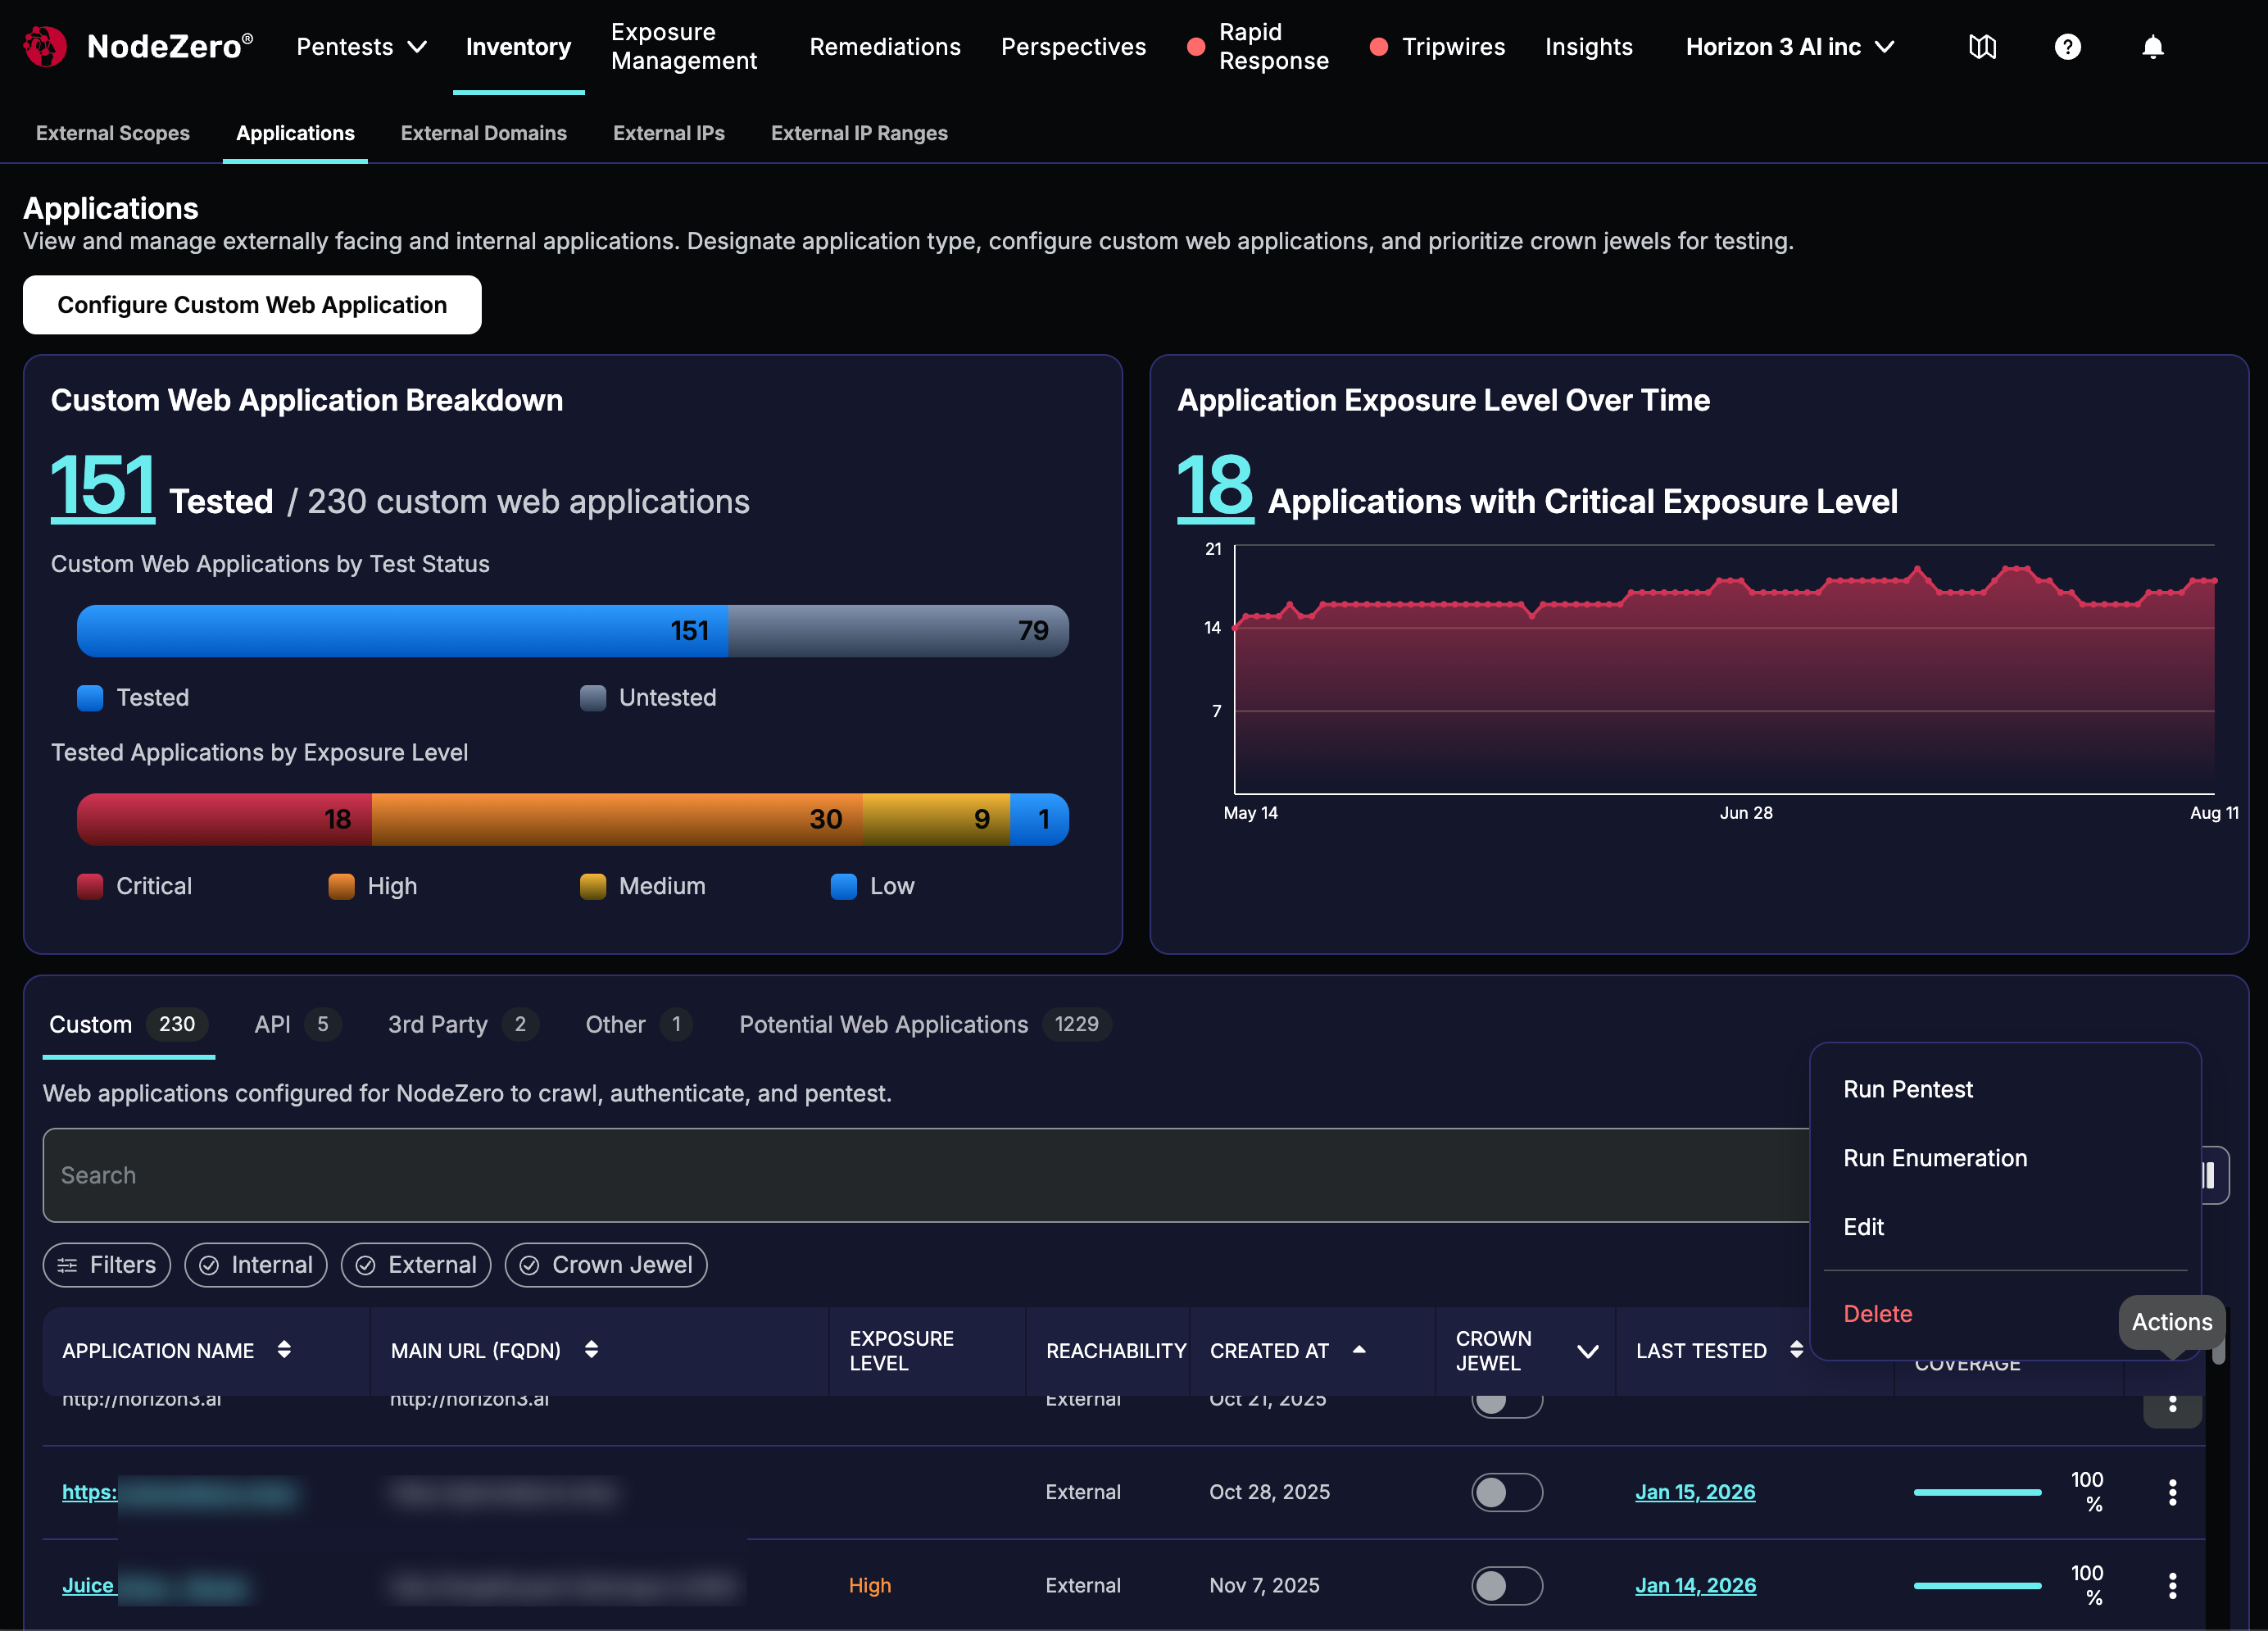The image size is (2268, 1631).
Task: Click the NodeZero logo icon
Action: (45, 47)
